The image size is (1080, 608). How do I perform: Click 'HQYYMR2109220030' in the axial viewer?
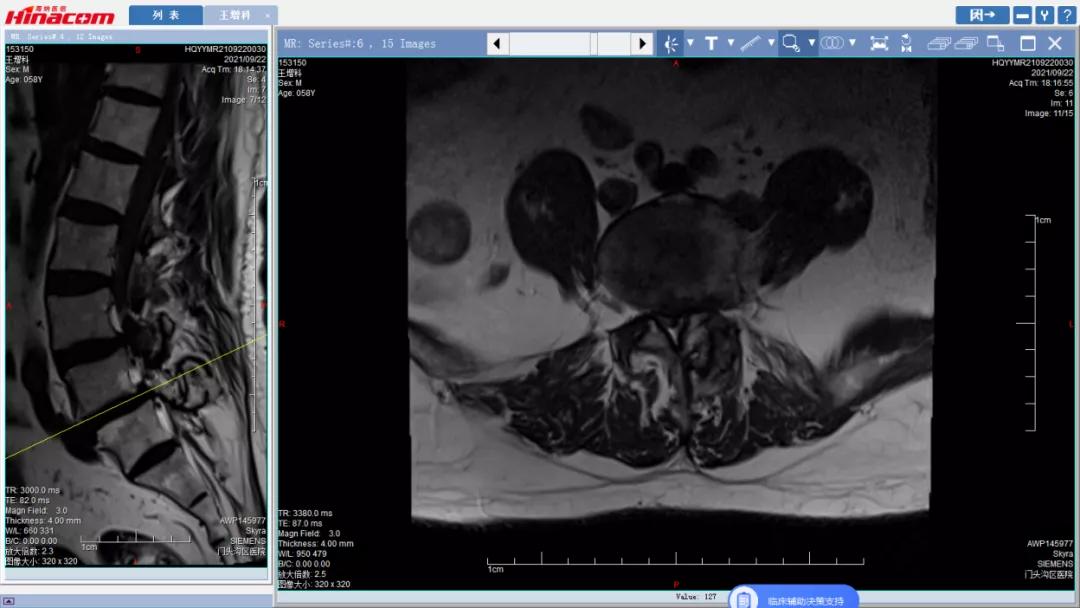1032,63
